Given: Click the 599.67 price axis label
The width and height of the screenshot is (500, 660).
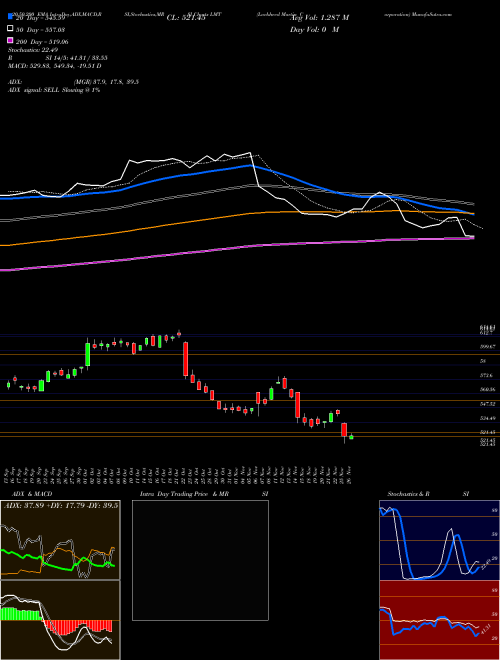Looking at the screenshot, I should [x=488, y=346].
